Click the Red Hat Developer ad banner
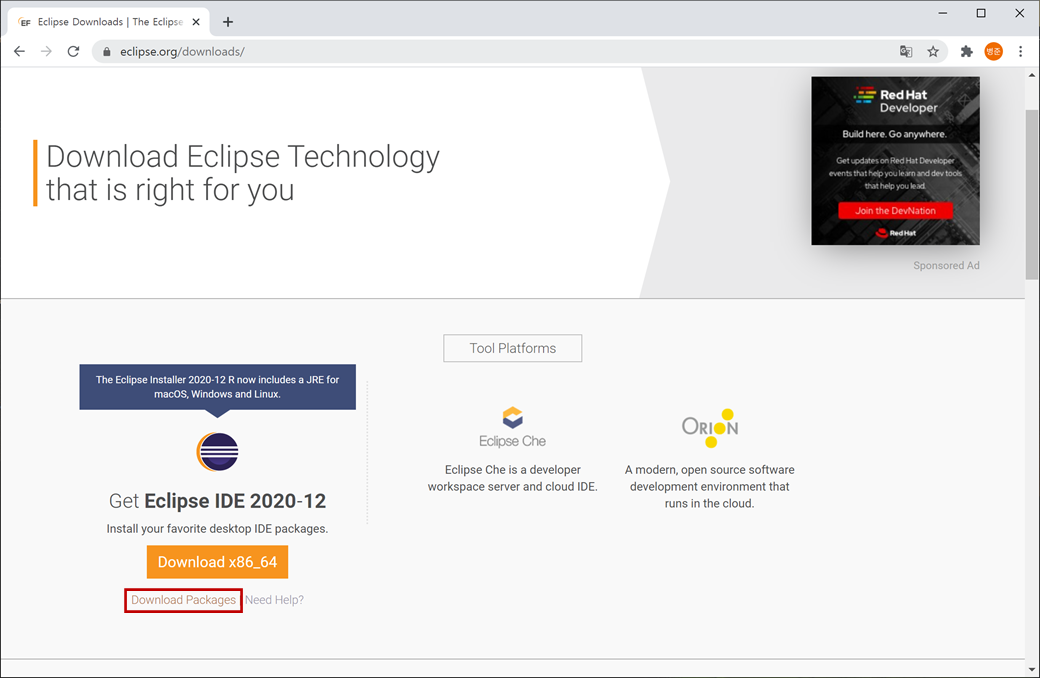The image size is (1040, 678). [x=895, y=161]
